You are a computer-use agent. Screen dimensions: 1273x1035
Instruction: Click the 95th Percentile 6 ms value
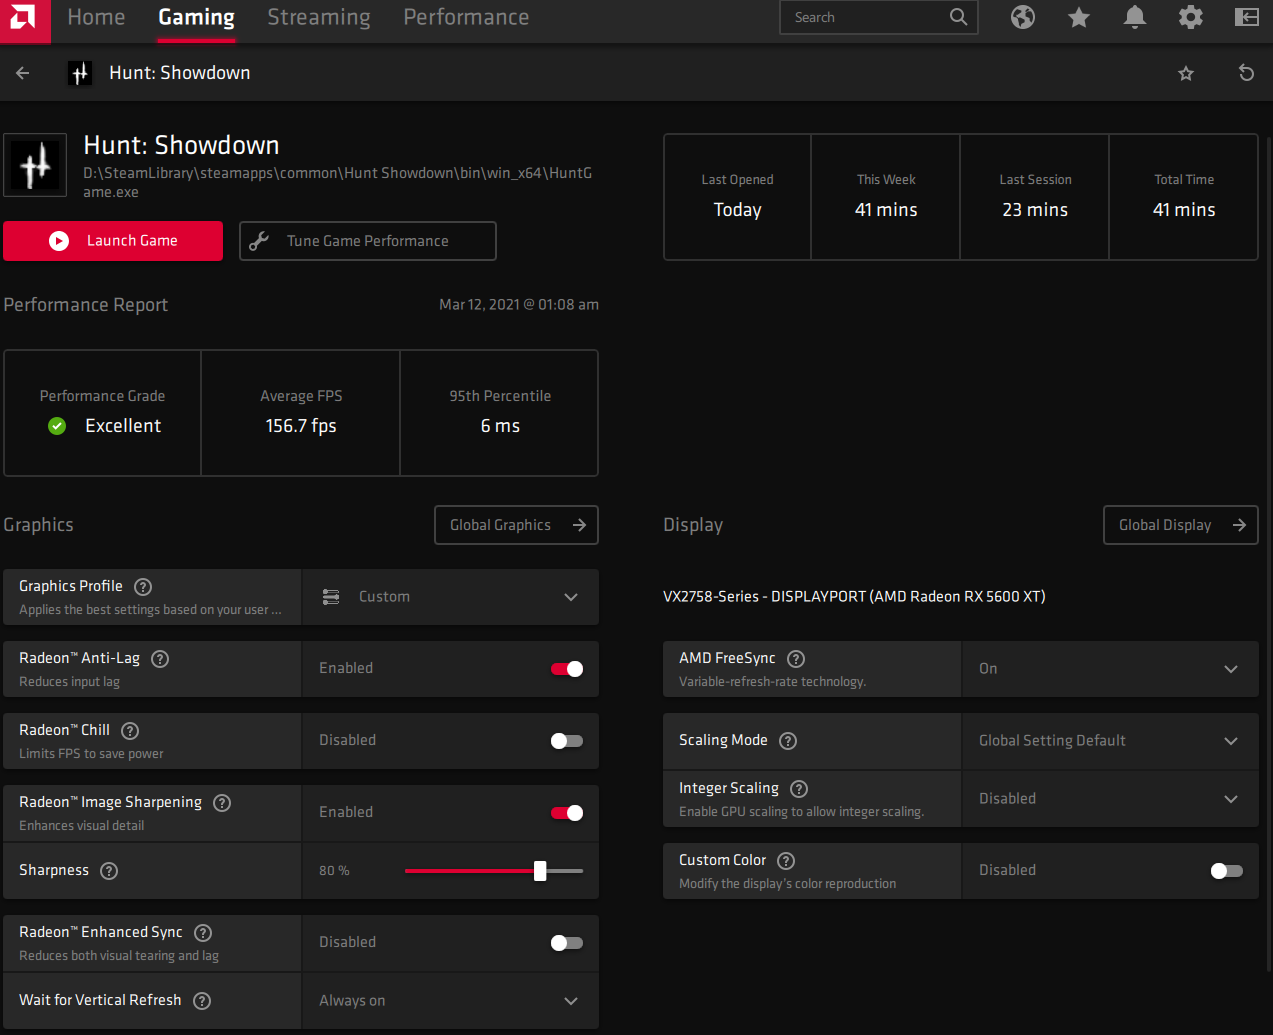[x=500, y=426]
